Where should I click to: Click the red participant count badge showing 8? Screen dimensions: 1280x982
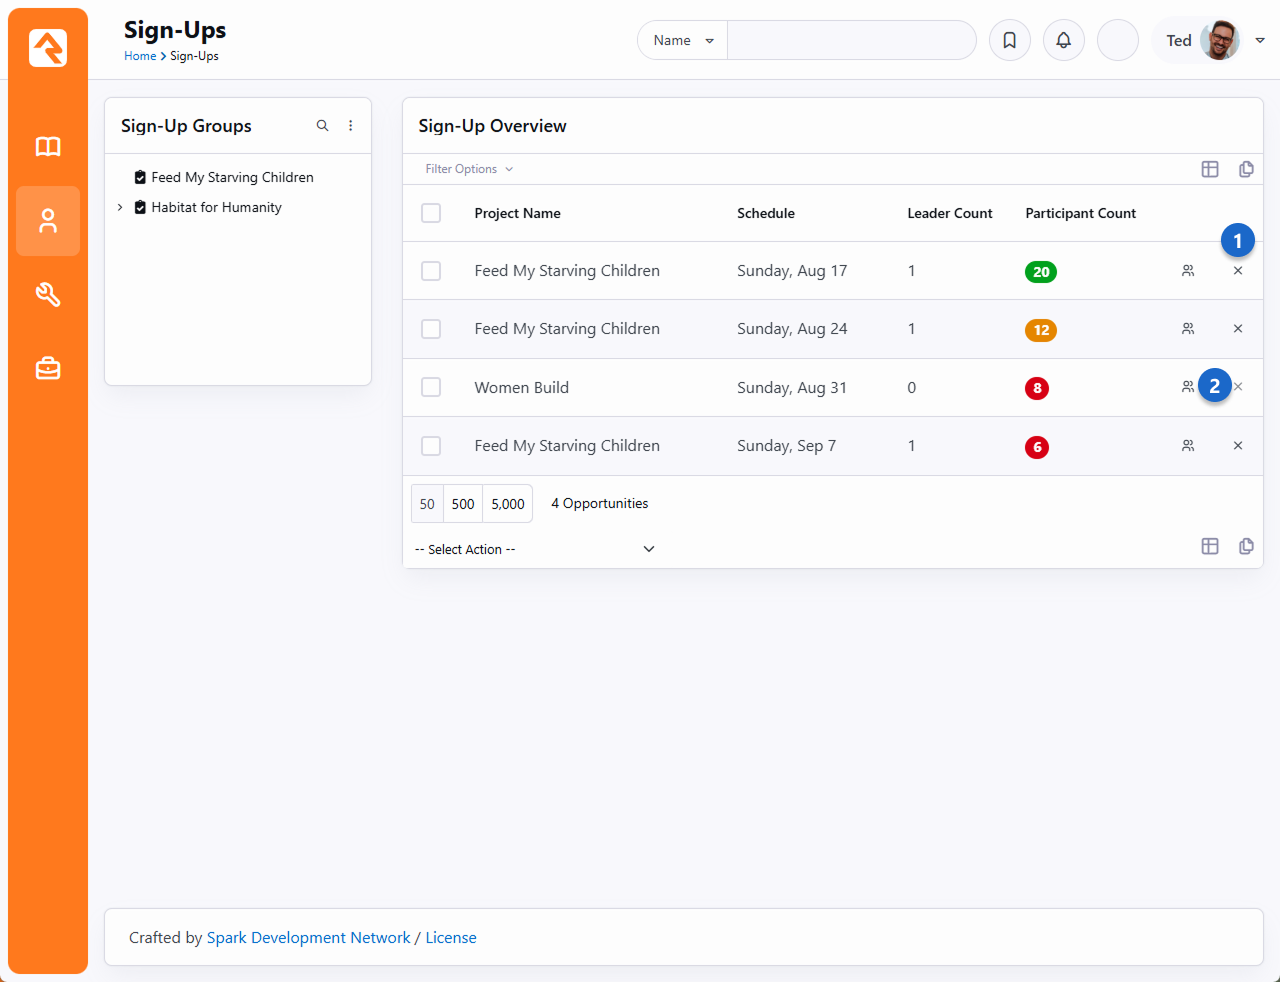coord(1036,388)
